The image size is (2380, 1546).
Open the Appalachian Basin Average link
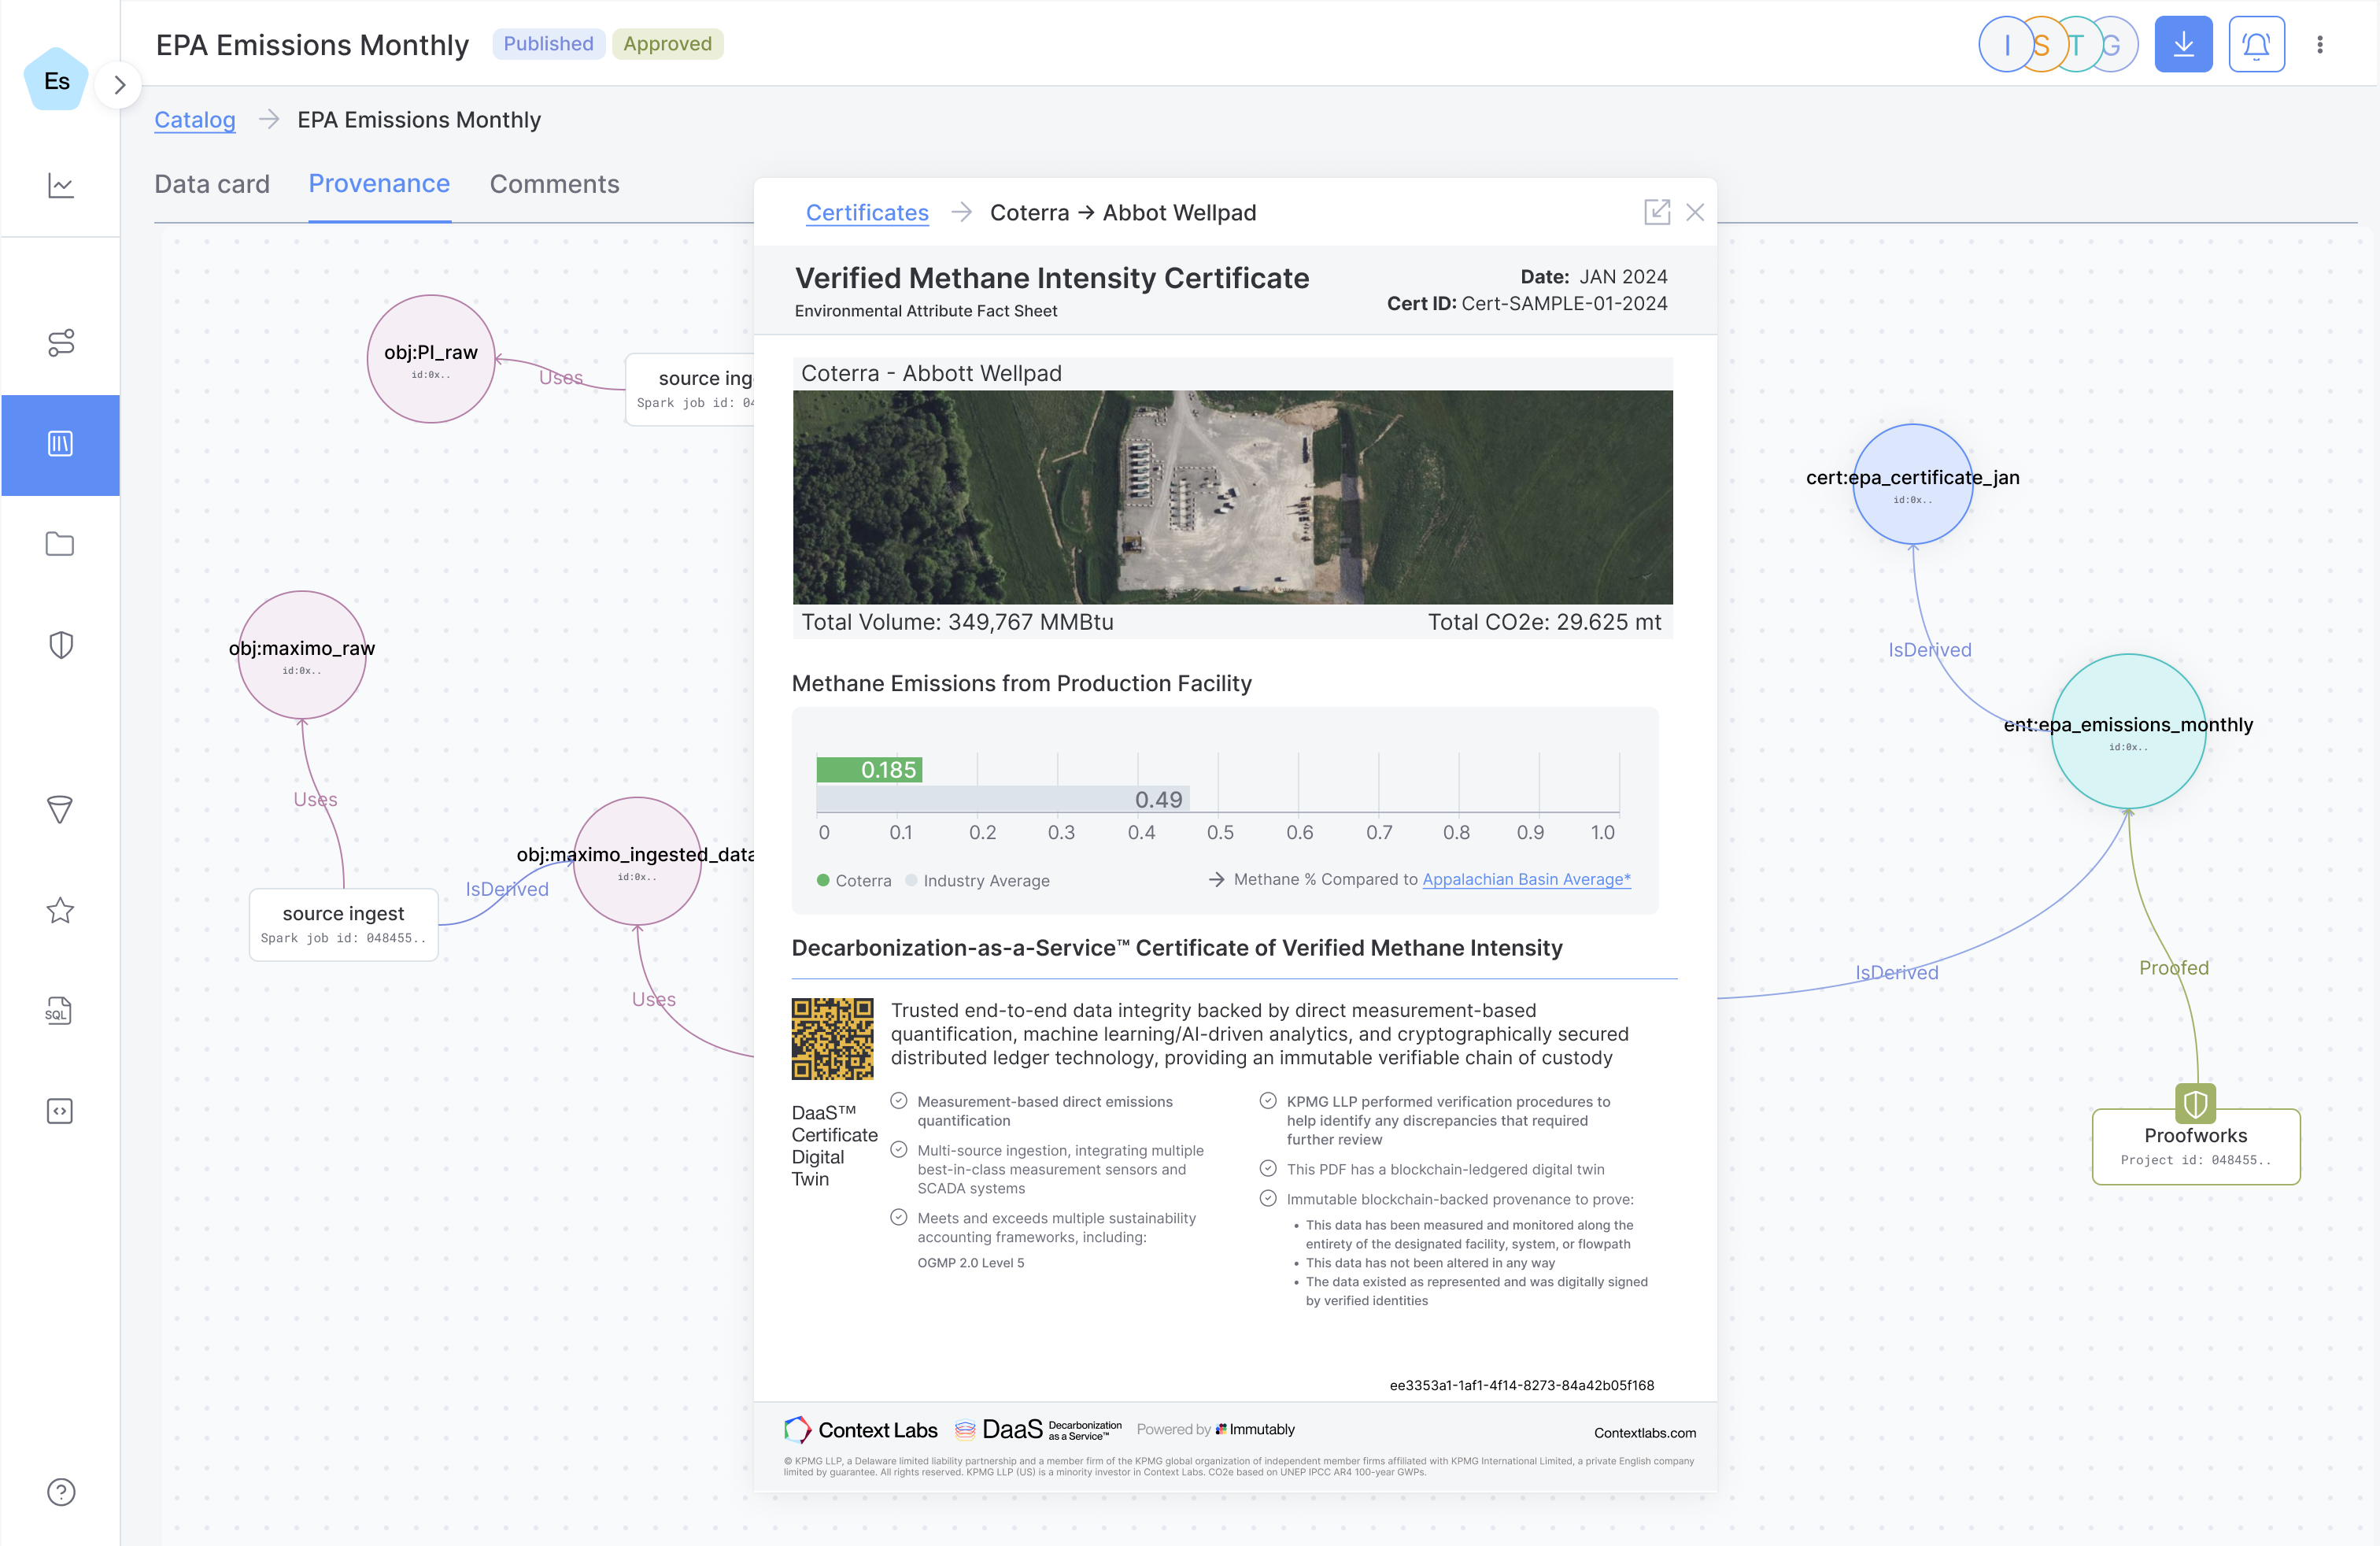tap(1525, 879)
